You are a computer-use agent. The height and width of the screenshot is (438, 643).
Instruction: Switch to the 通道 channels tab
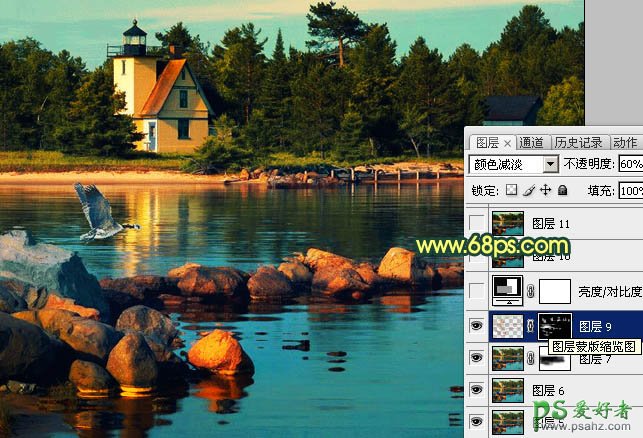click(532, 142)
